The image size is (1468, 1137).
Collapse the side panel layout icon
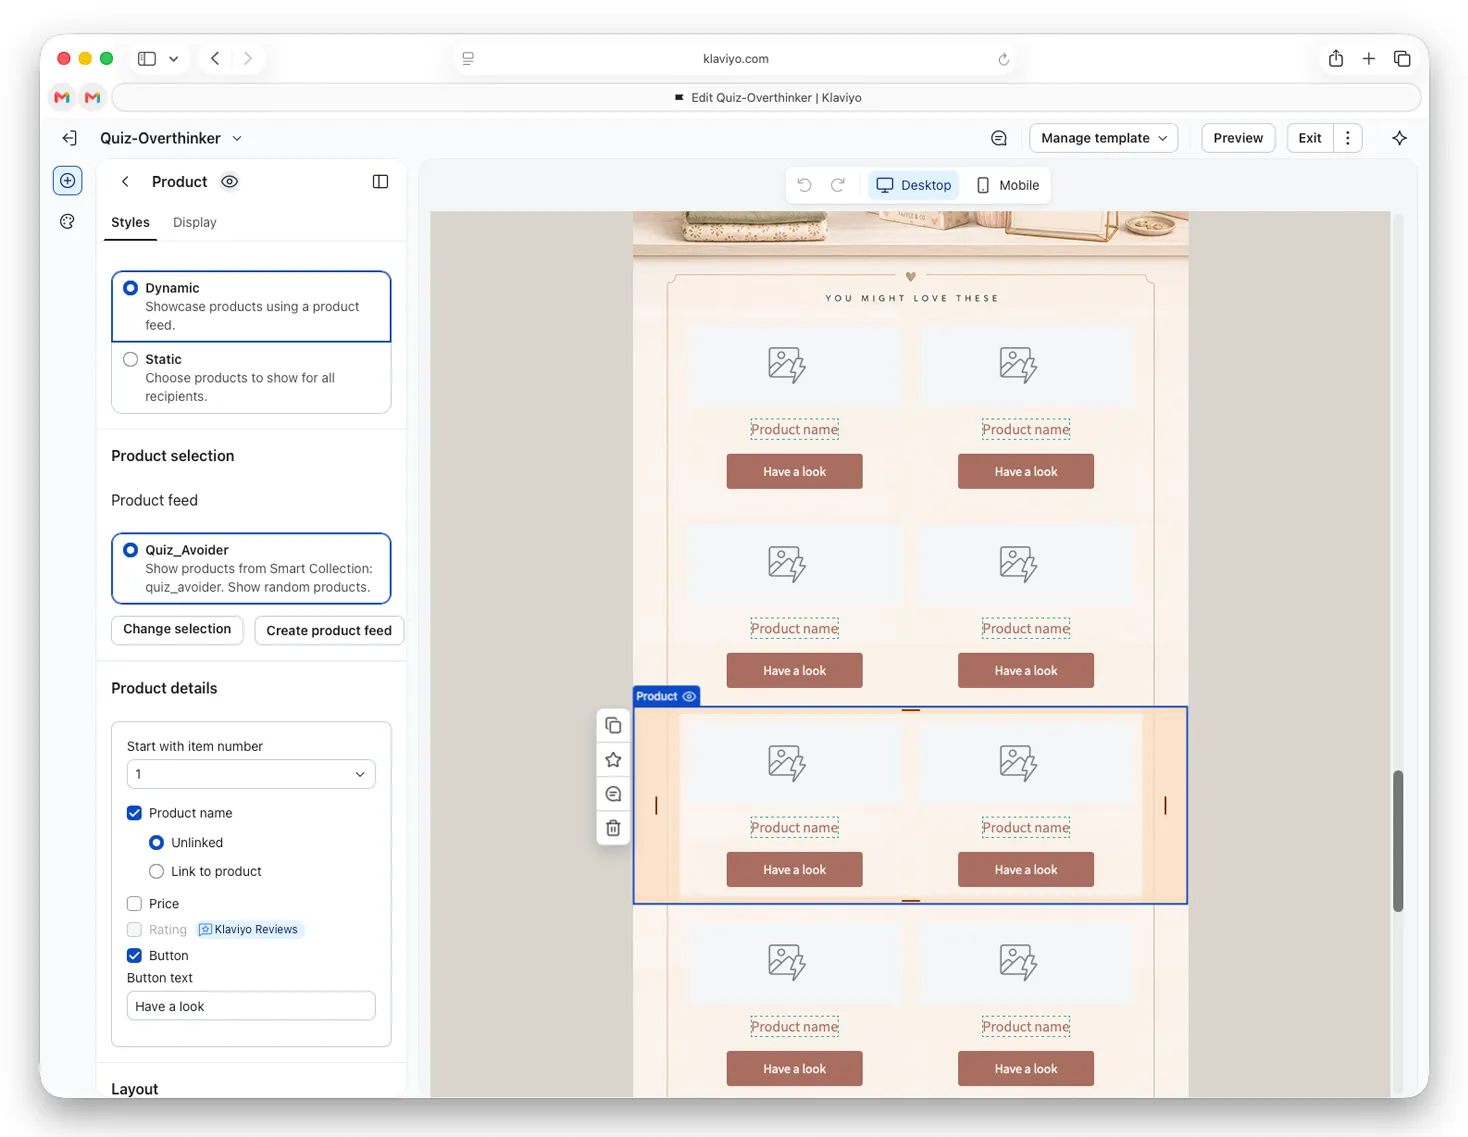point(380,182)
